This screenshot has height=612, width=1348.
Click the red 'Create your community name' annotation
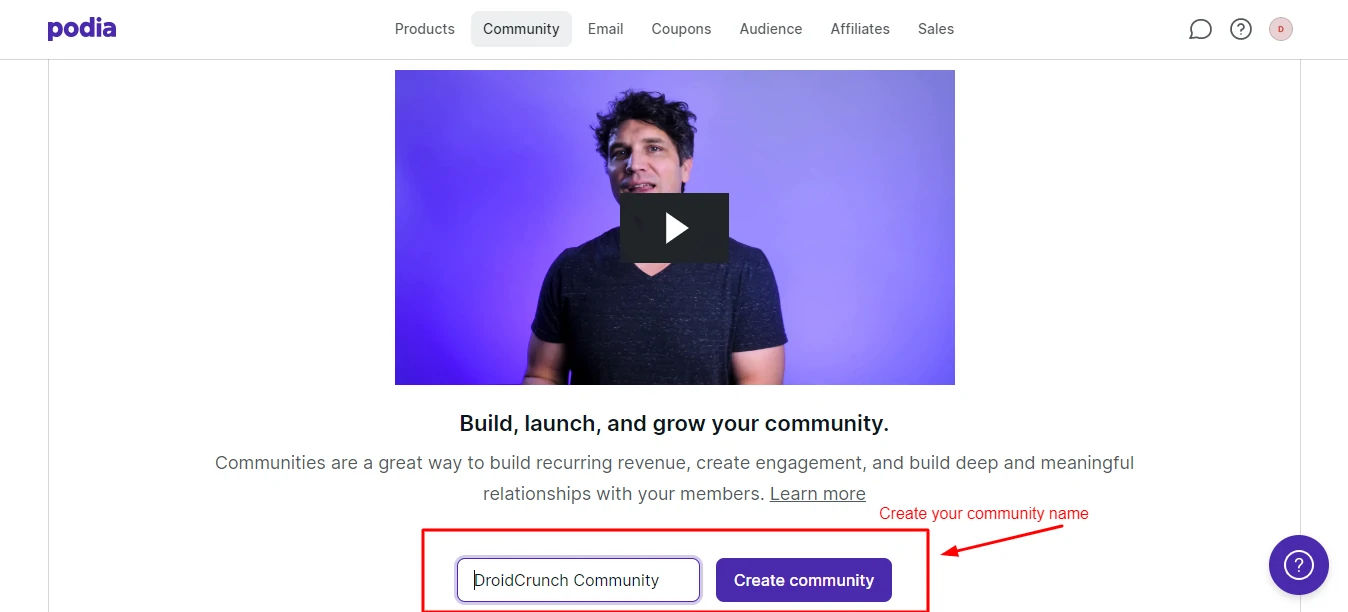(x=984, y=514)
